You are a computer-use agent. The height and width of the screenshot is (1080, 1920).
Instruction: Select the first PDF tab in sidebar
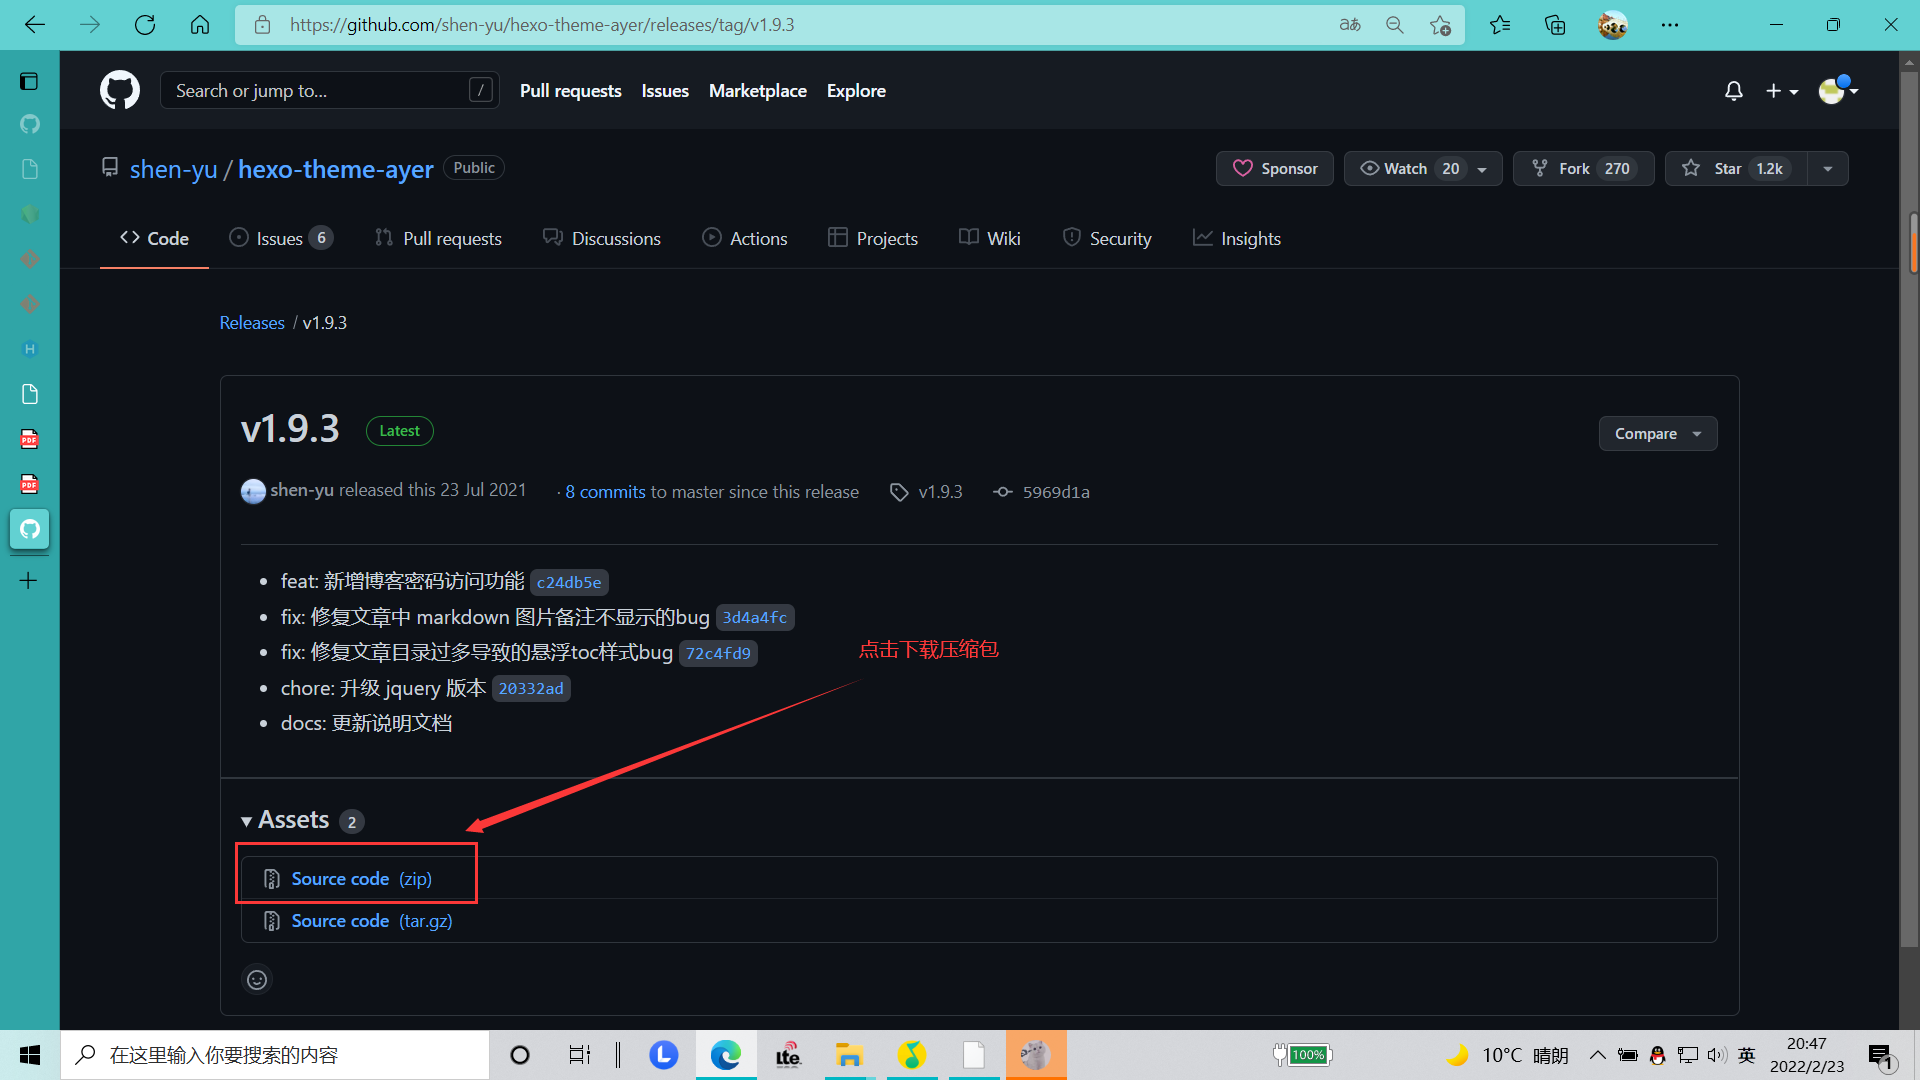pos(30,439)
